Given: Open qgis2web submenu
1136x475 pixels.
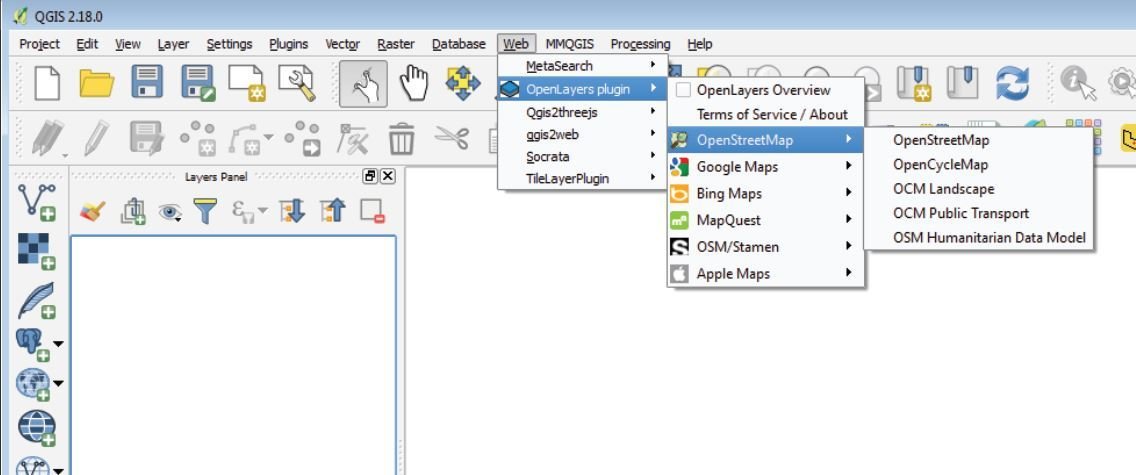Looking at the screenshot, I should pyautogui.click(x=582, y=134).
